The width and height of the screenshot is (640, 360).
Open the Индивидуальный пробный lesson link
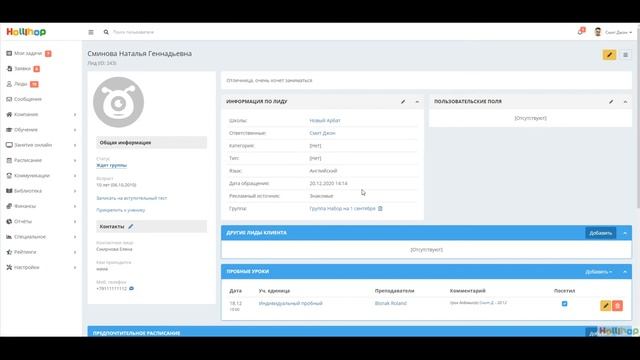coord(291,303)
